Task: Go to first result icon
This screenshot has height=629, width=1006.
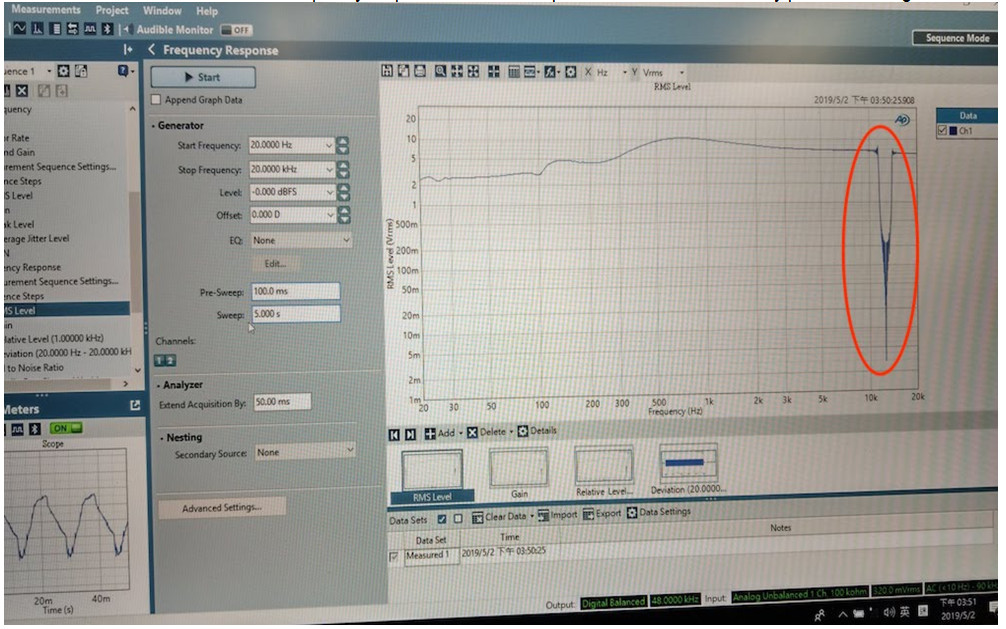Action: [394, 435]
